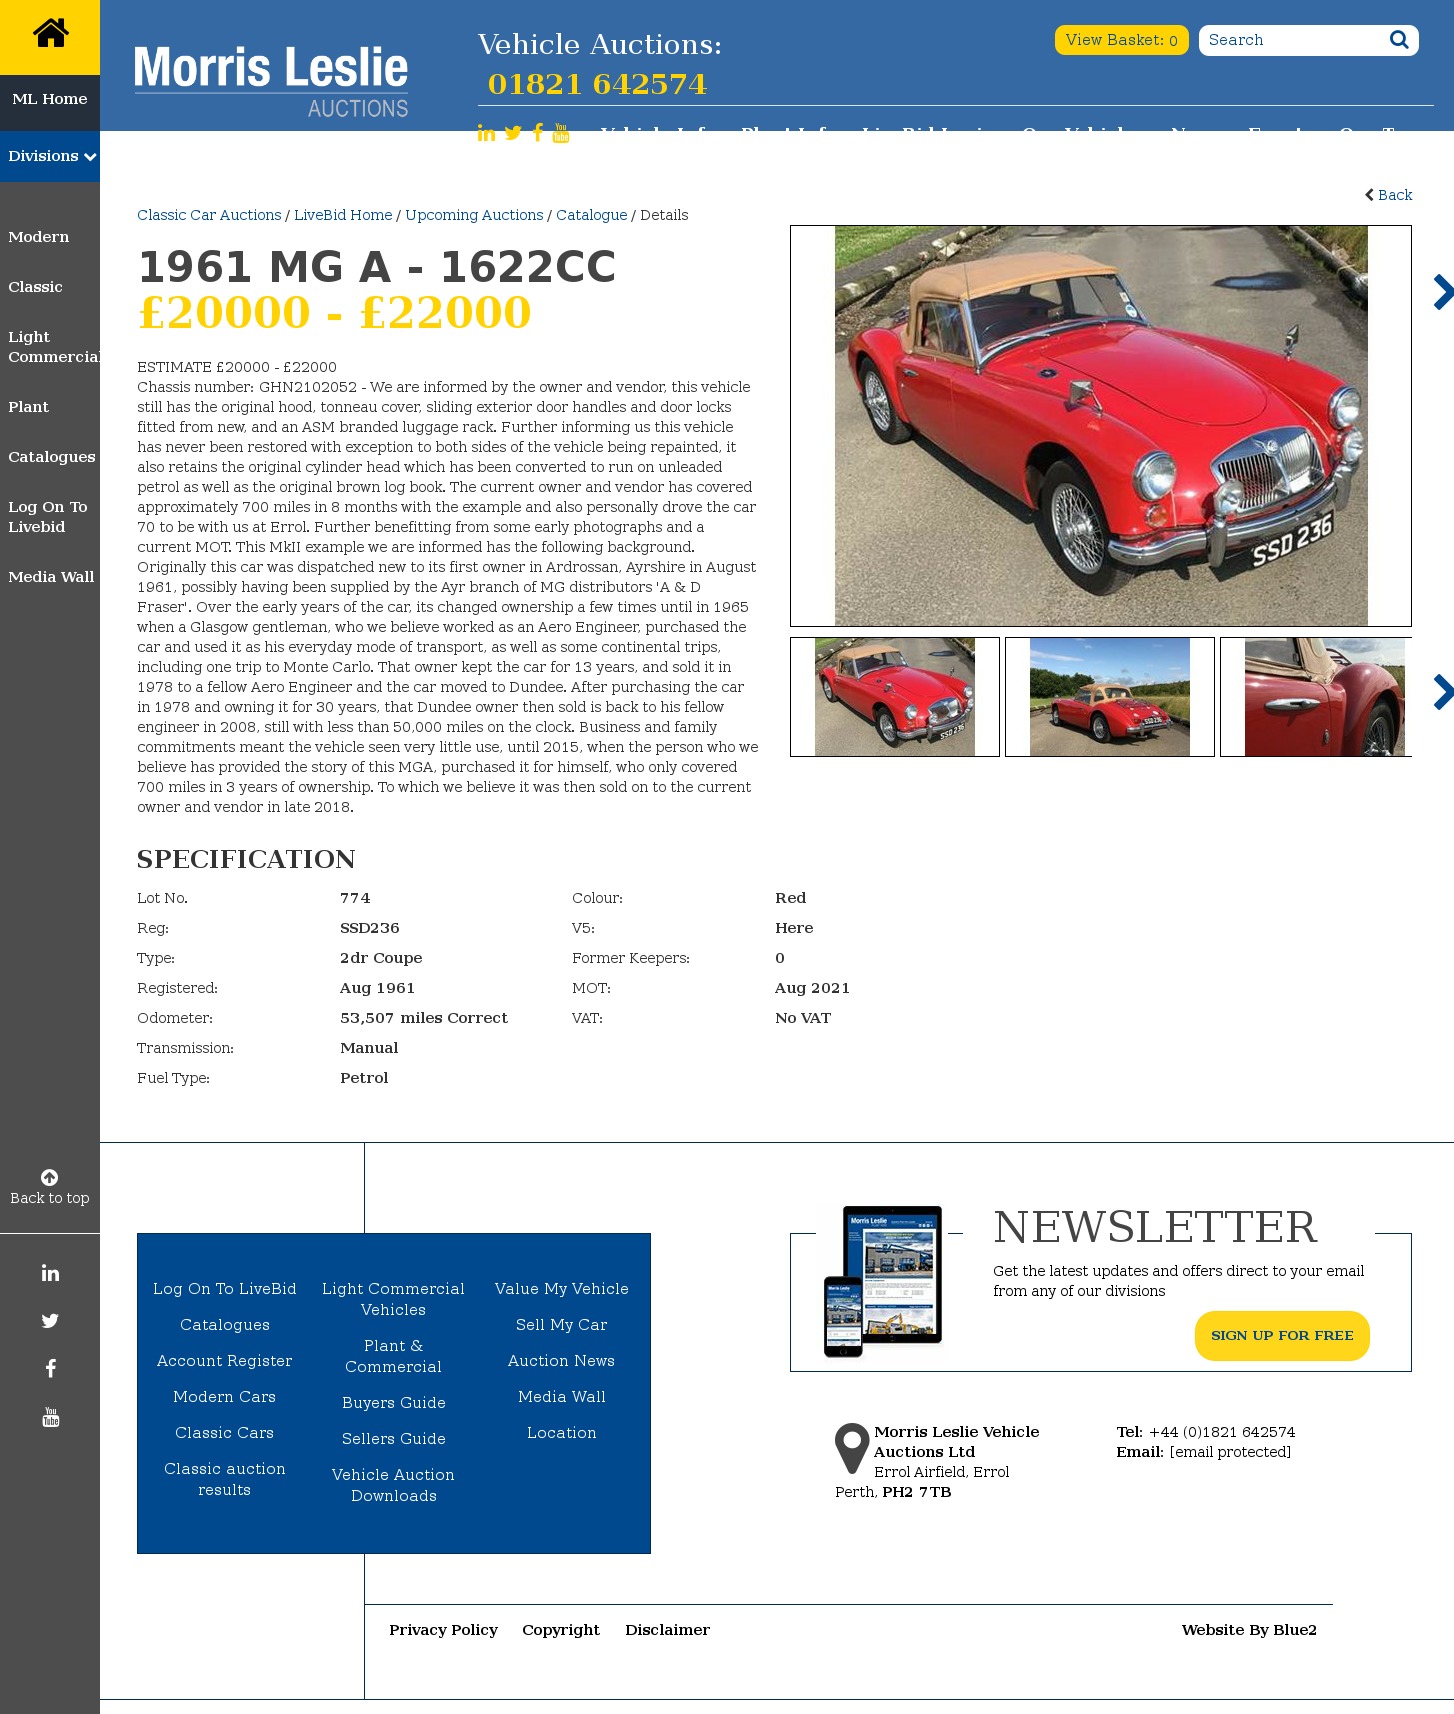Open Media Wall in sidebar
The width and height of the screenshot is (1454, 1714).
point(51,577)
